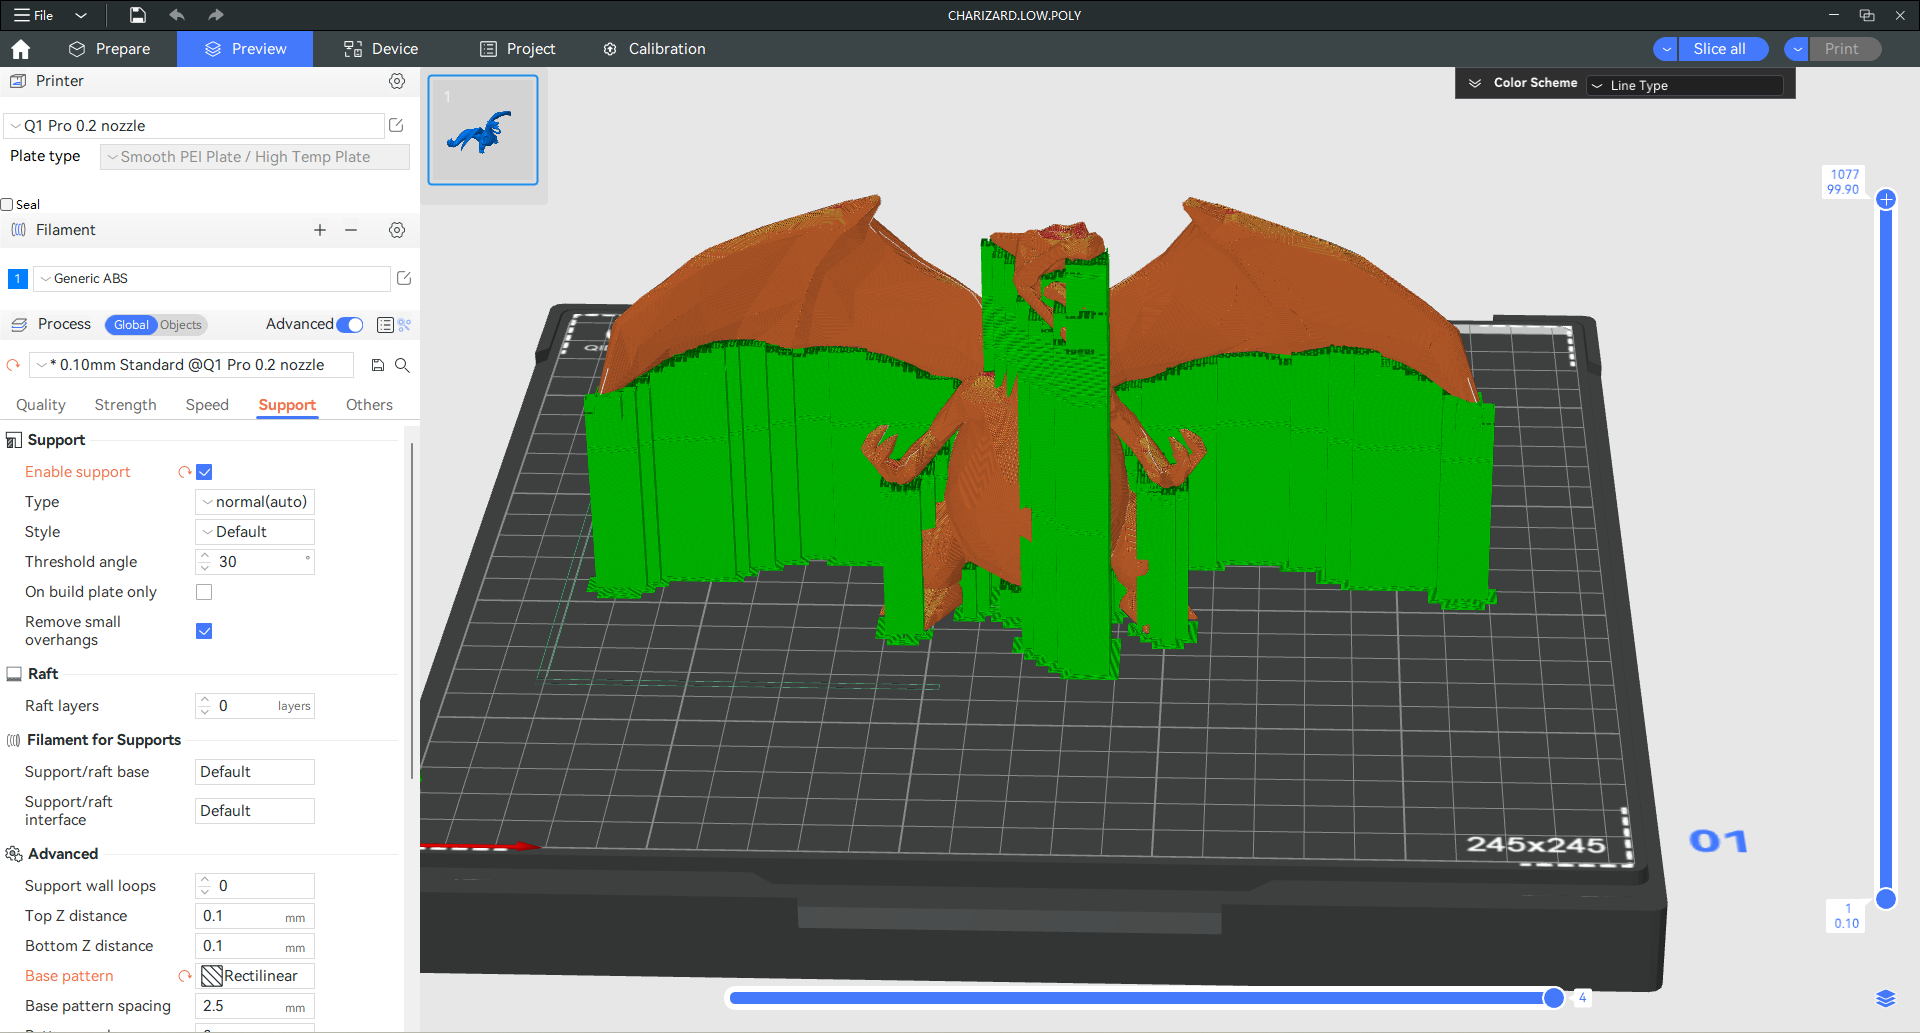Viewport: 1920px width, 1033px height.
Task: Open the printer settings gear
Action: point(397,81)
